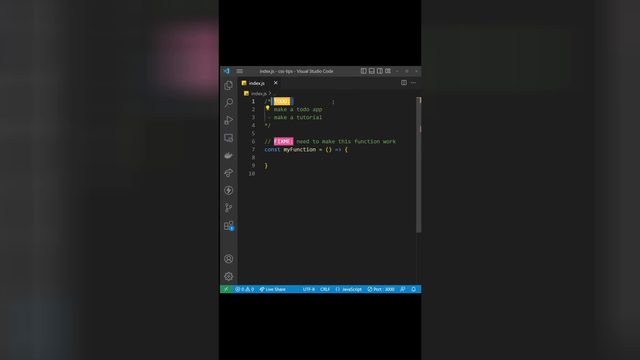This screenshot has width=640, height=360.
Task: Click the highlighted TODO: keyword
Action: tap(282, 101)
